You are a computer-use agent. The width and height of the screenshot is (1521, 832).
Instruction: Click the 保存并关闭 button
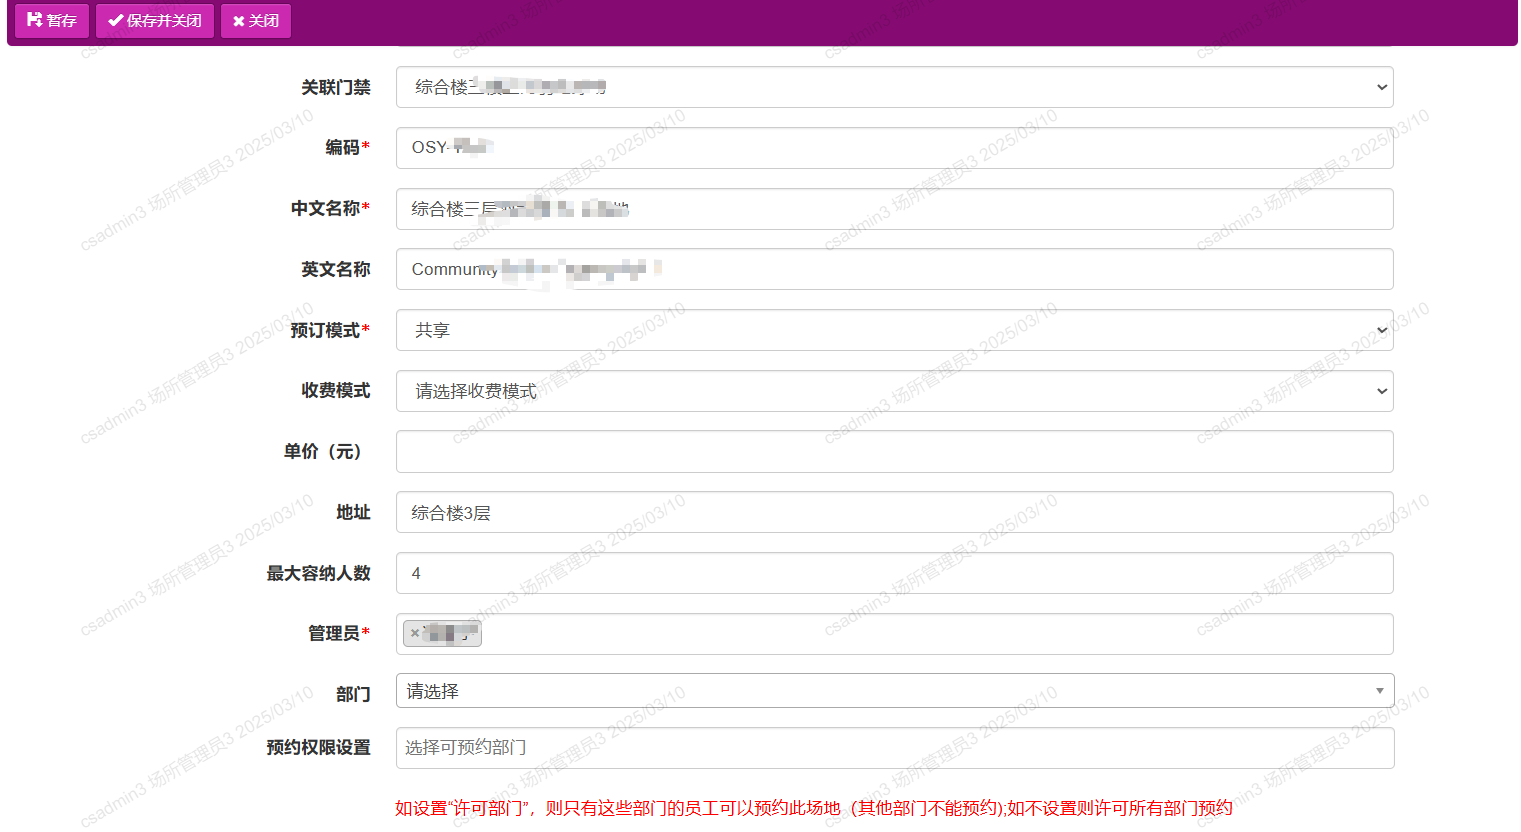tap(155, 20)
